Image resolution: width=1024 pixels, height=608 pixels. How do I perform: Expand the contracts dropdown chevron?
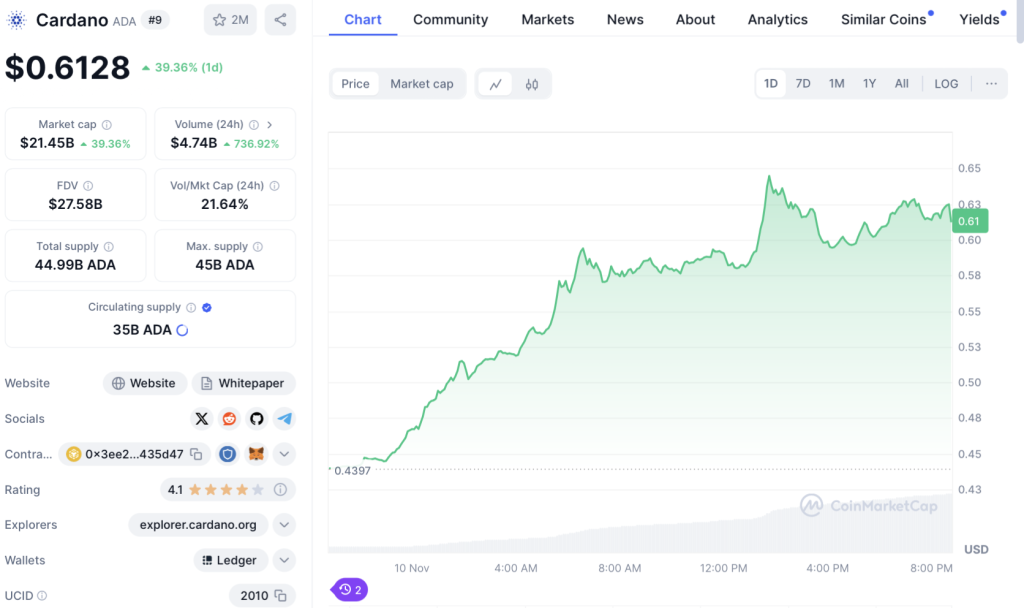click(x=285, y=454)
